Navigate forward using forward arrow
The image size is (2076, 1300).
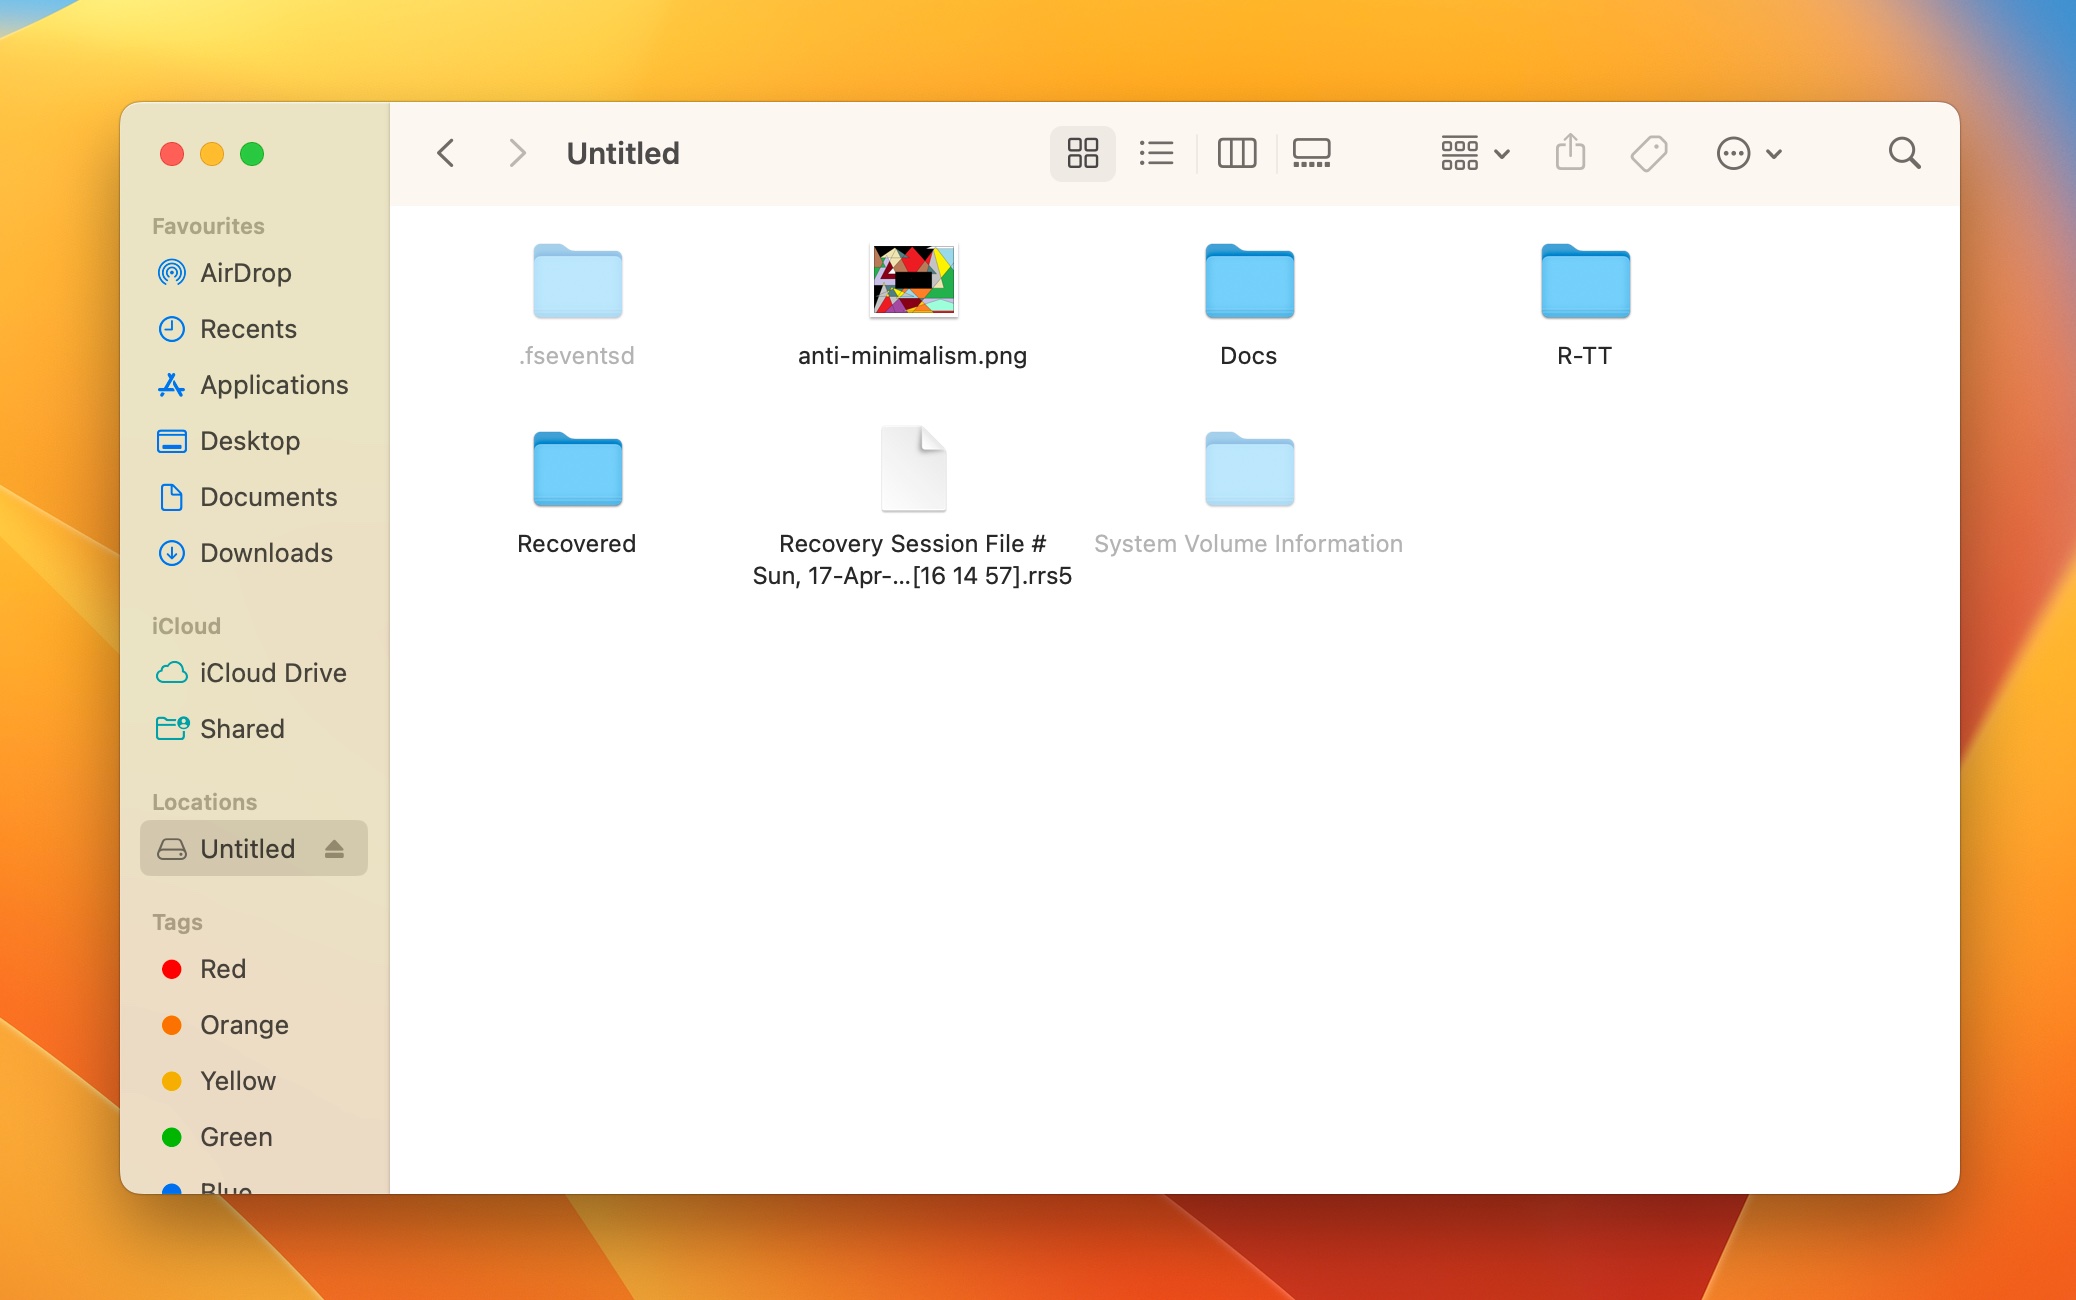517,153
